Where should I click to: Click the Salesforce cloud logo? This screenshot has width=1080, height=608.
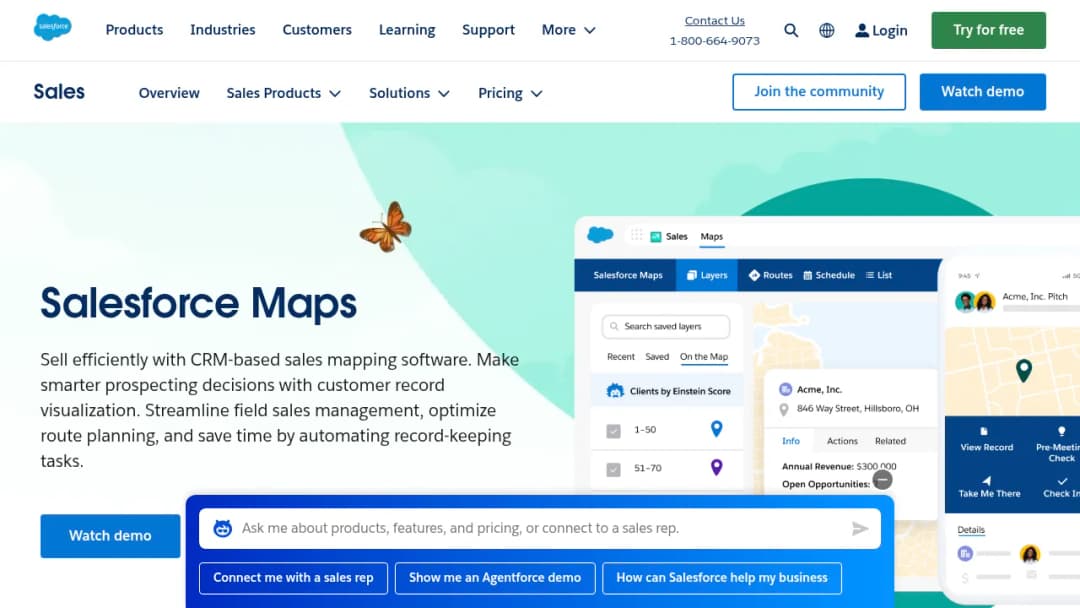click(x=52, y=28)
